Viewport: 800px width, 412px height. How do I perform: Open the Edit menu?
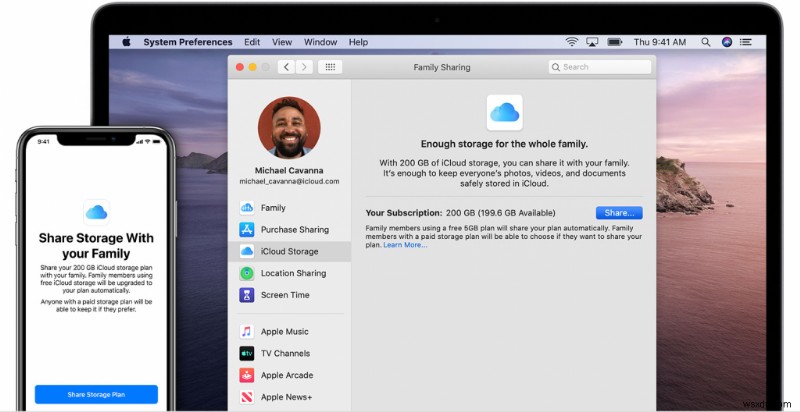(x=252, y=42)
